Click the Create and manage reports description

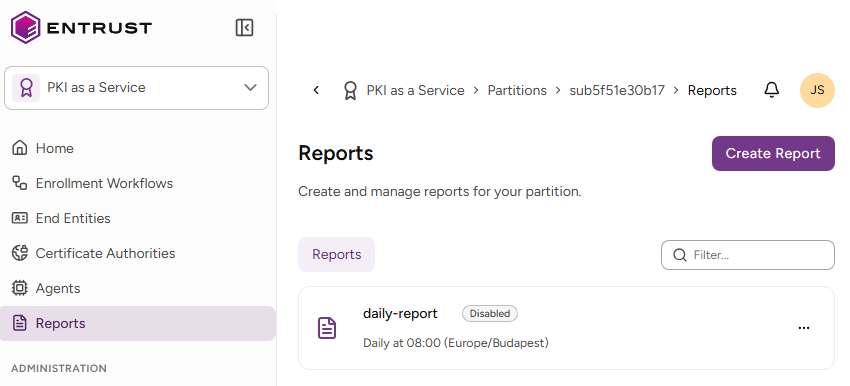(x=440, y=192)
